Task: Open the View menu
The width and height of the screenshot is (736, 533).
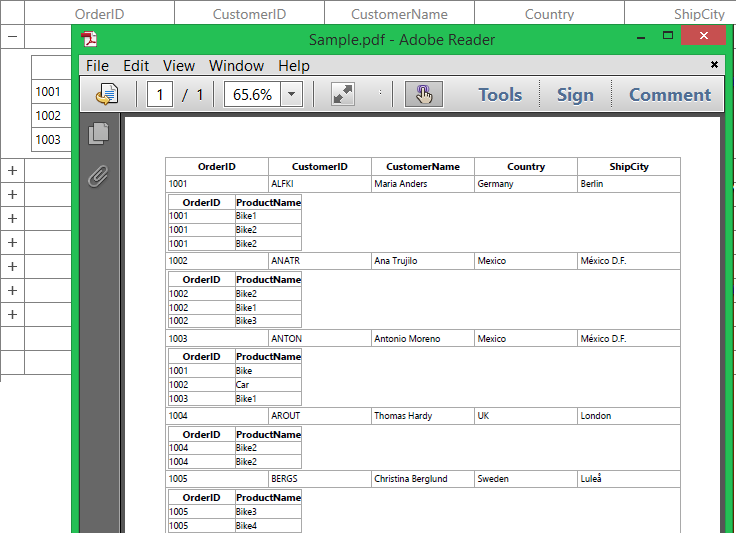Action: (179, 66)
